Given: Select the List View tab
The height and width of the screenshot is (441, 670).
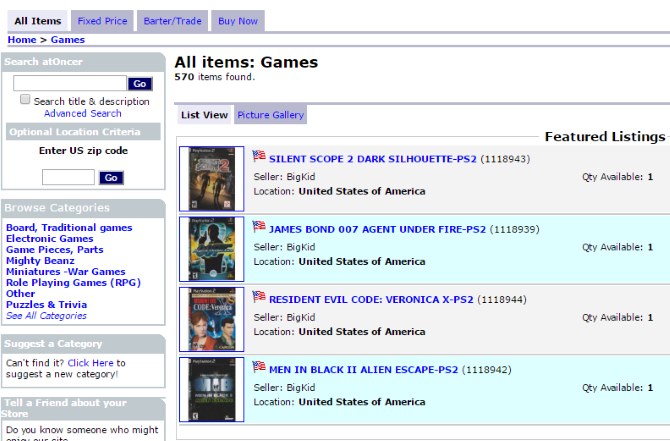Looking at the screenshot, I should click(x=204, y=115).
